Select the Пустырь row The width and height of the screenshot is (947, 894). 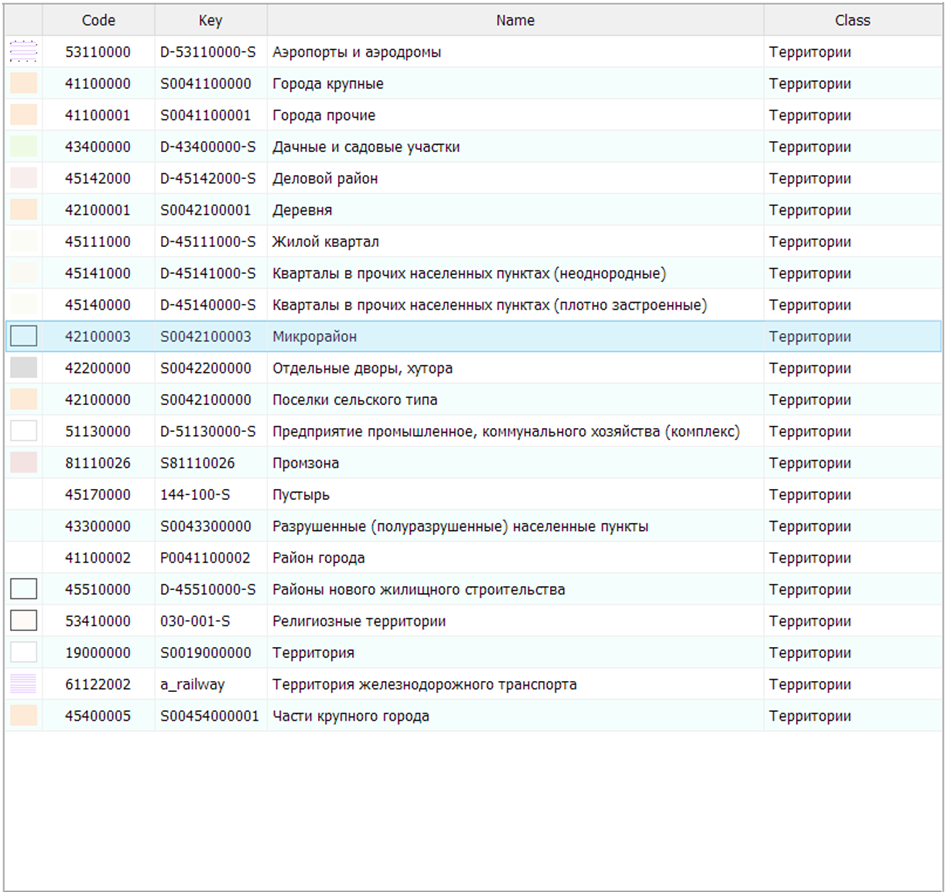point(301,495)
